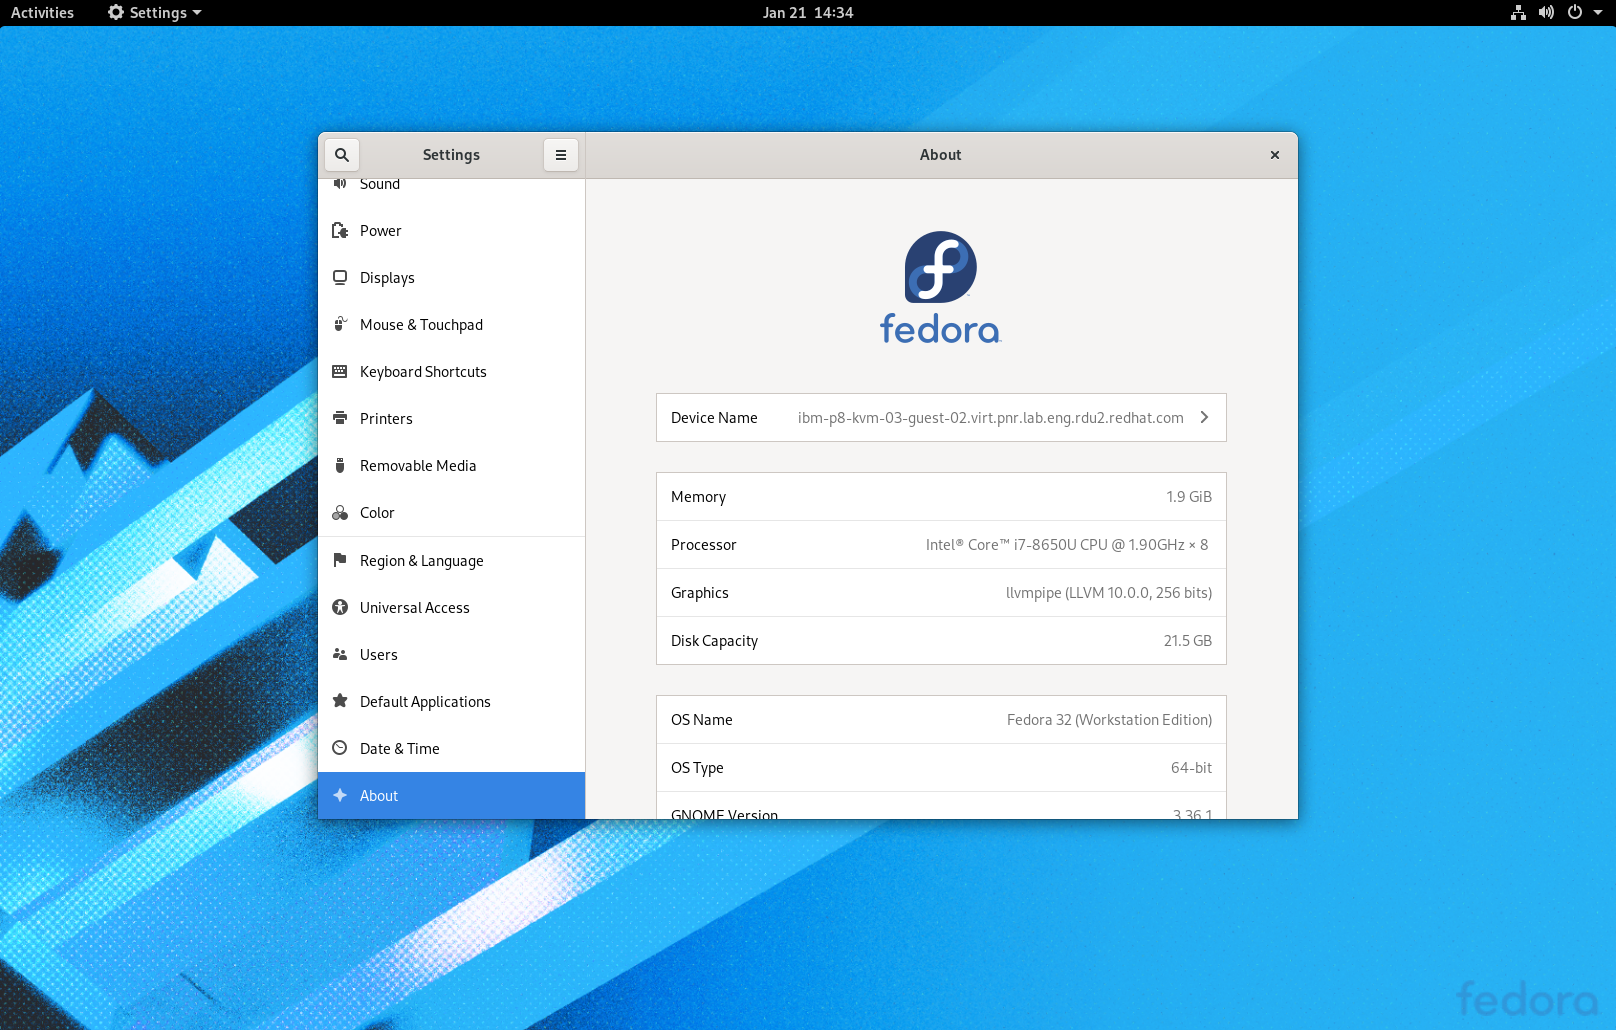
Task: Click the 1.9 GiB memory value
Action: [x=1189, y=497]
